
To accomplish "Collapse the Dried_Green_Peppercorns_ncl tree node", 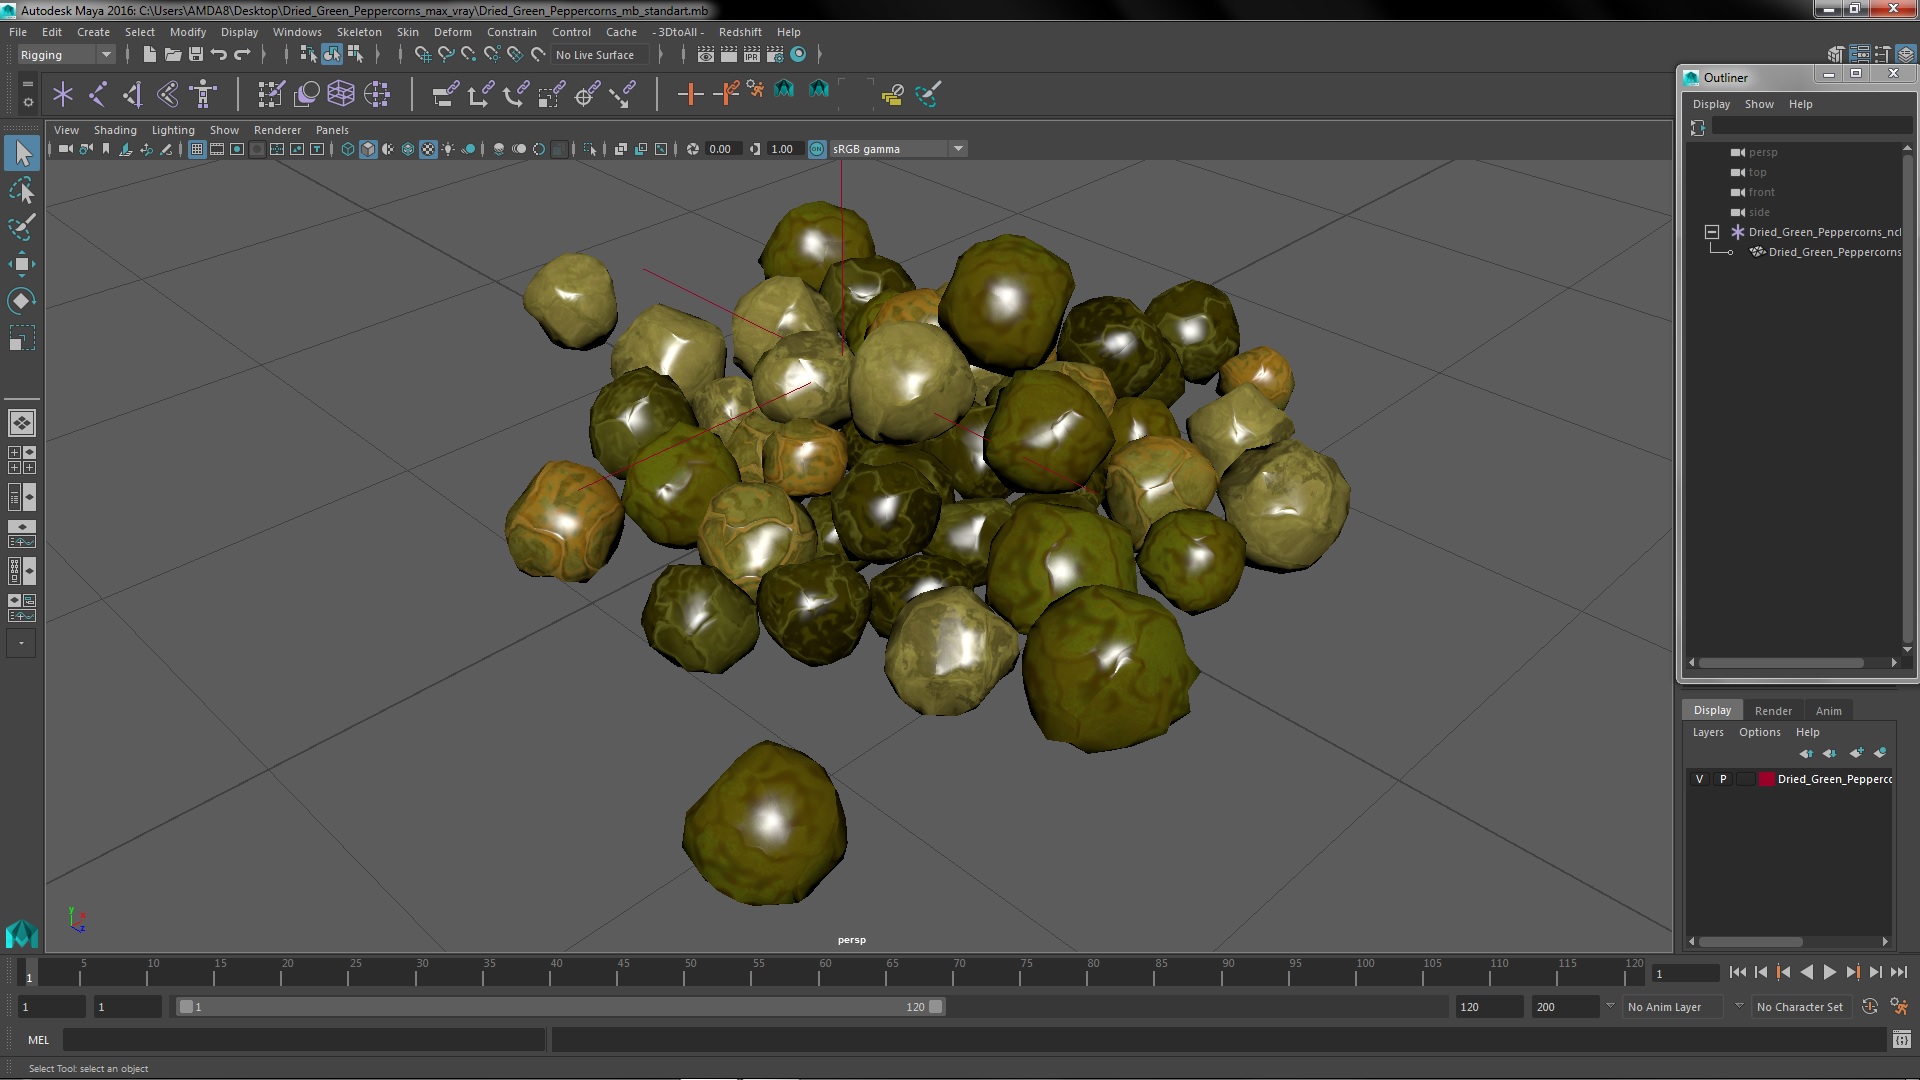I will pyautogui.click(x=1712, y=232).
